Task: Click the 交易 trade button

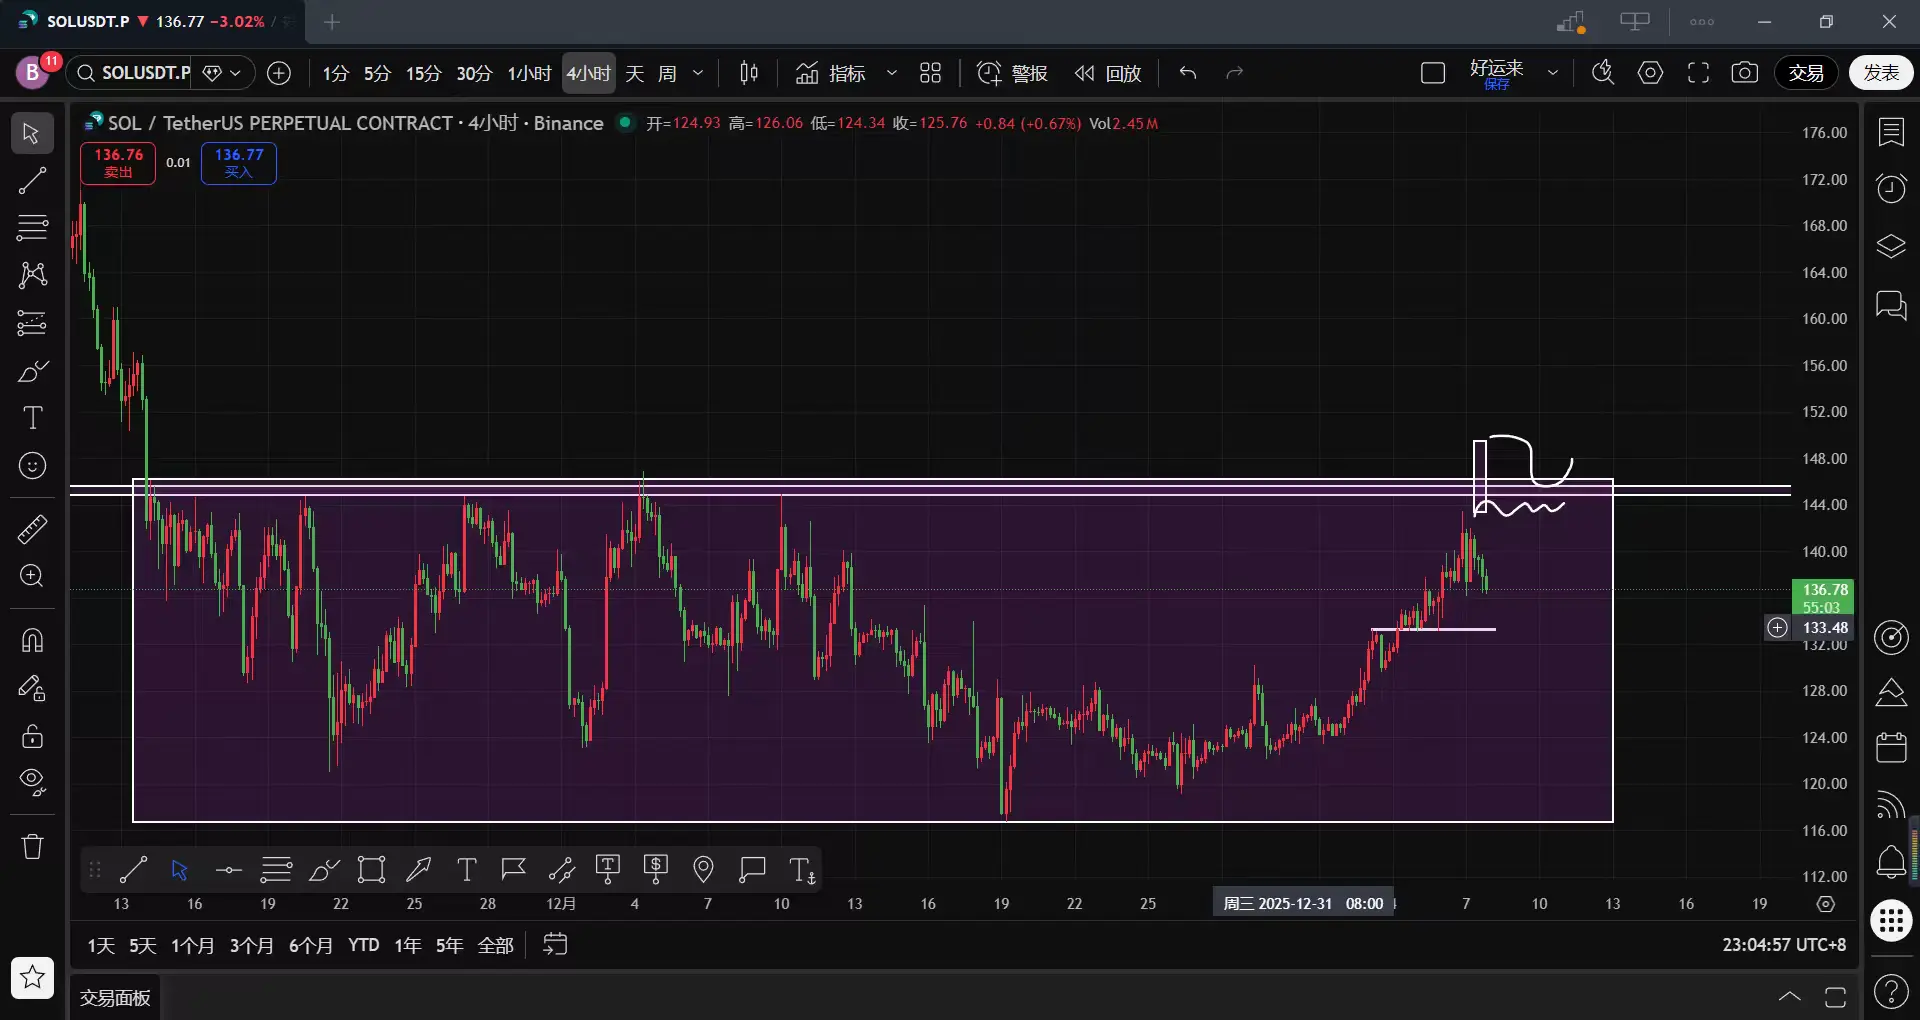Action: click(x=1806, y=73)
